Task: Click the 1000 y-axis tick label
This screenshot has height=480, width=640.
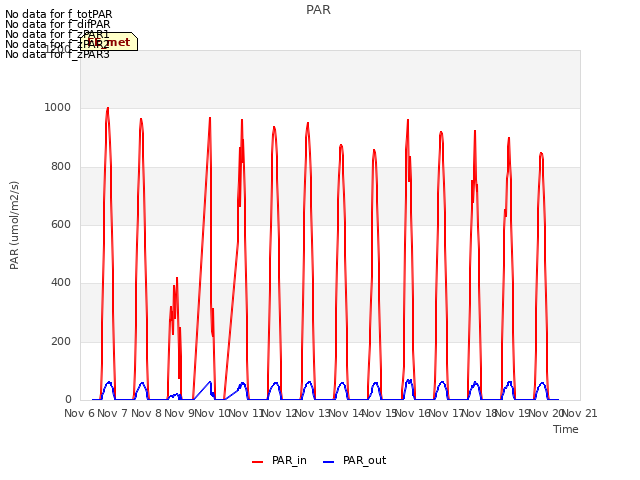Action: (58, 107)
